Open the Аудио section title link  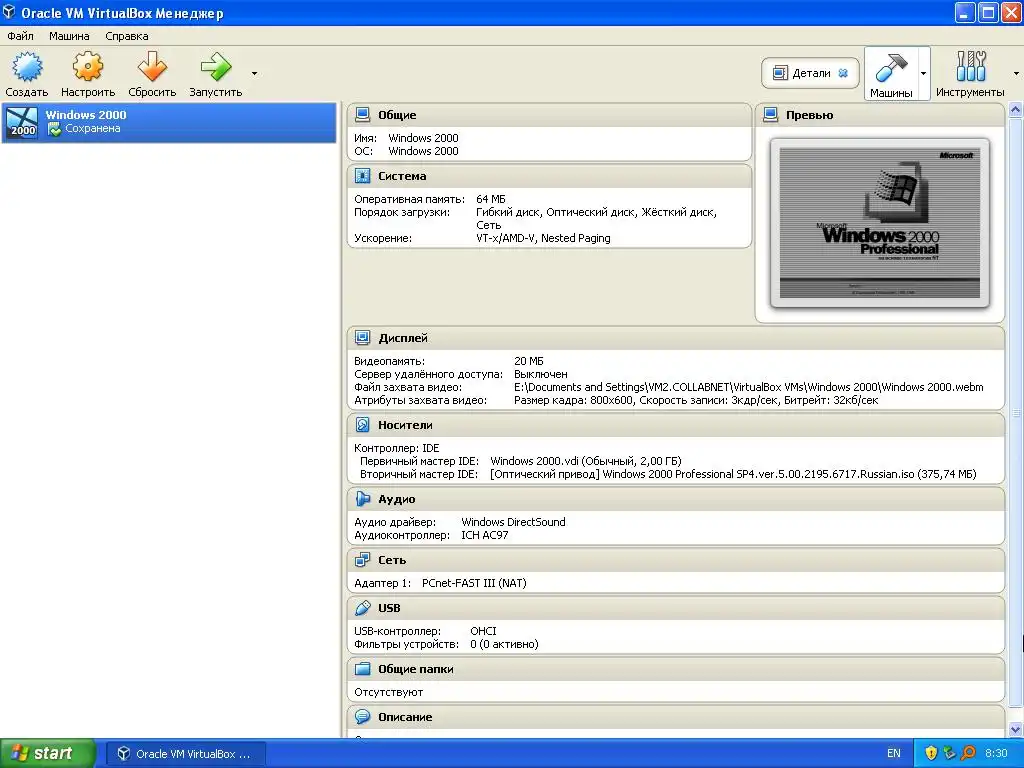tap(396, 499)
